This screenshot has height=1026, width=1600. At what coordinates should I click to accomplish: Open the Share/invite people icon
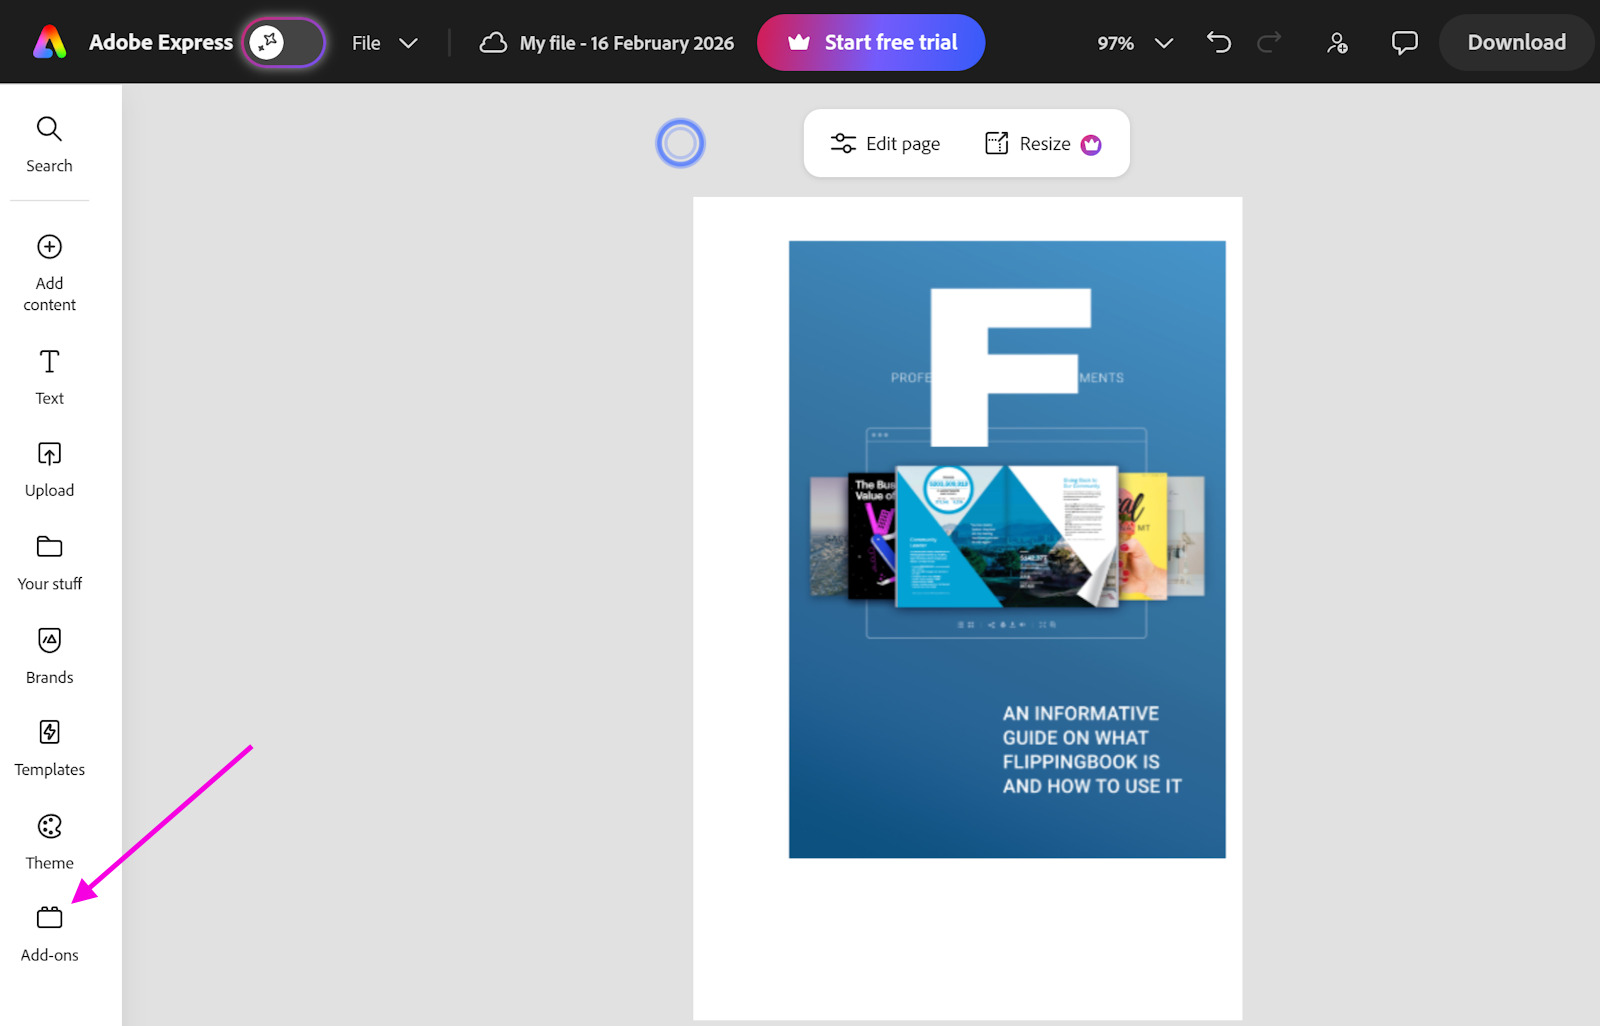1337,42
